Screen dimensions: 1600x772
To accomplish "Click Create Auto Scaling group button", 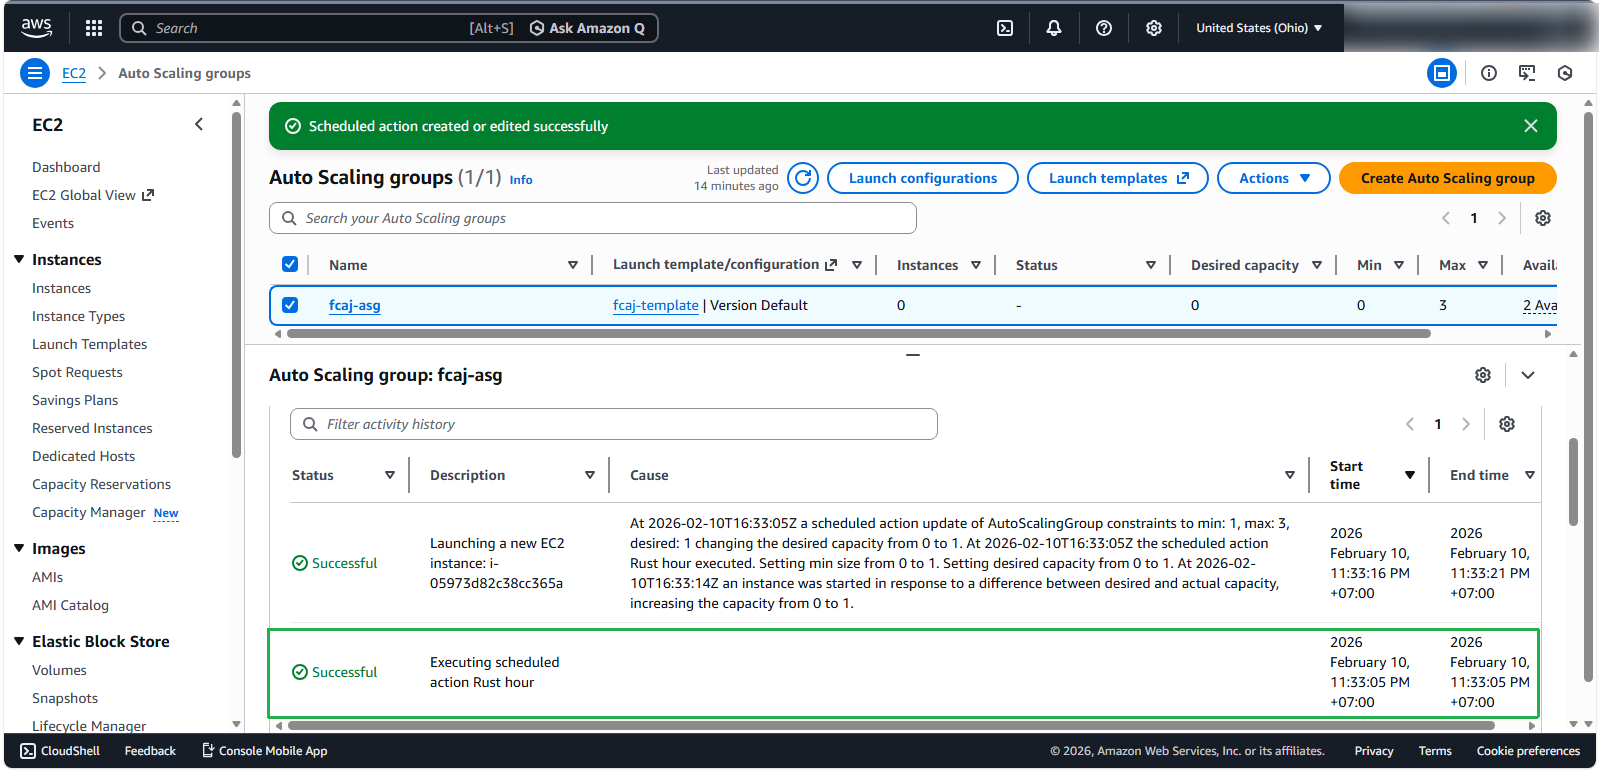I will point(1447,178).
